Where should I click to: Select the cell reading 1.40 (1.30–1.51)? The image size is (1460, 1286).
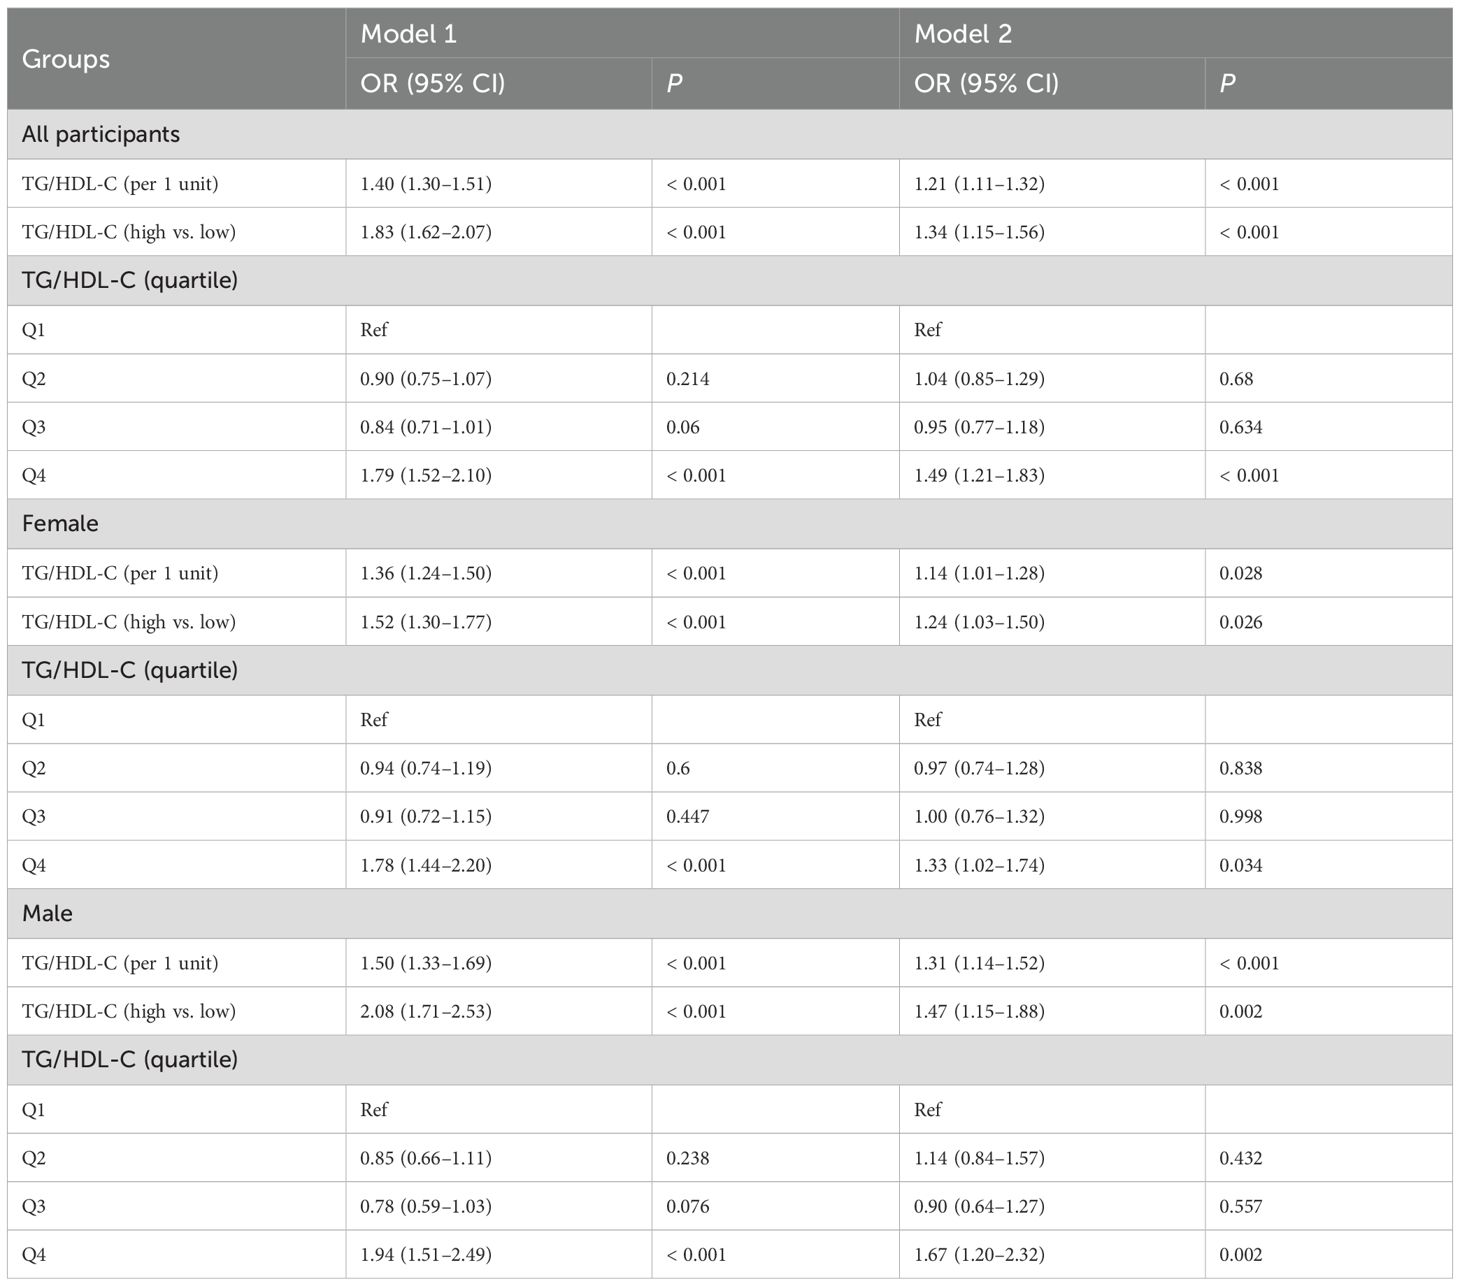tap(426, 184)
